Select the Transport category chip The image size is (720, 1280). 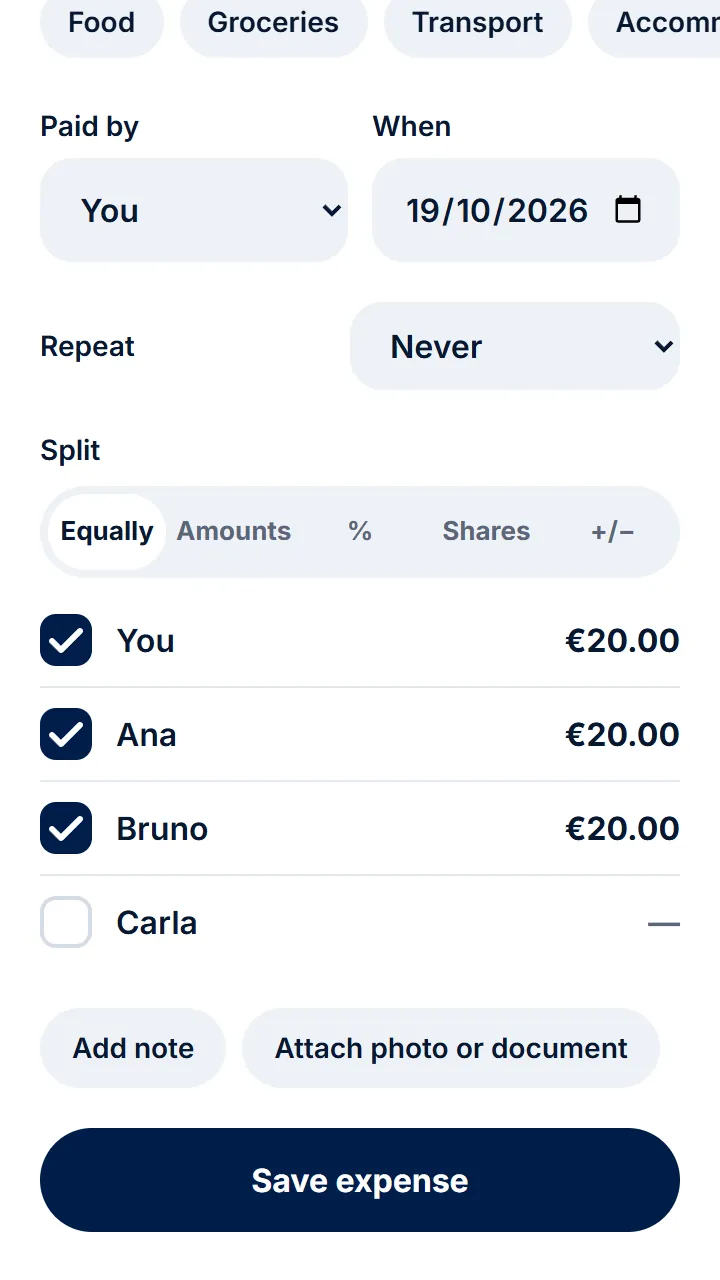478,22
